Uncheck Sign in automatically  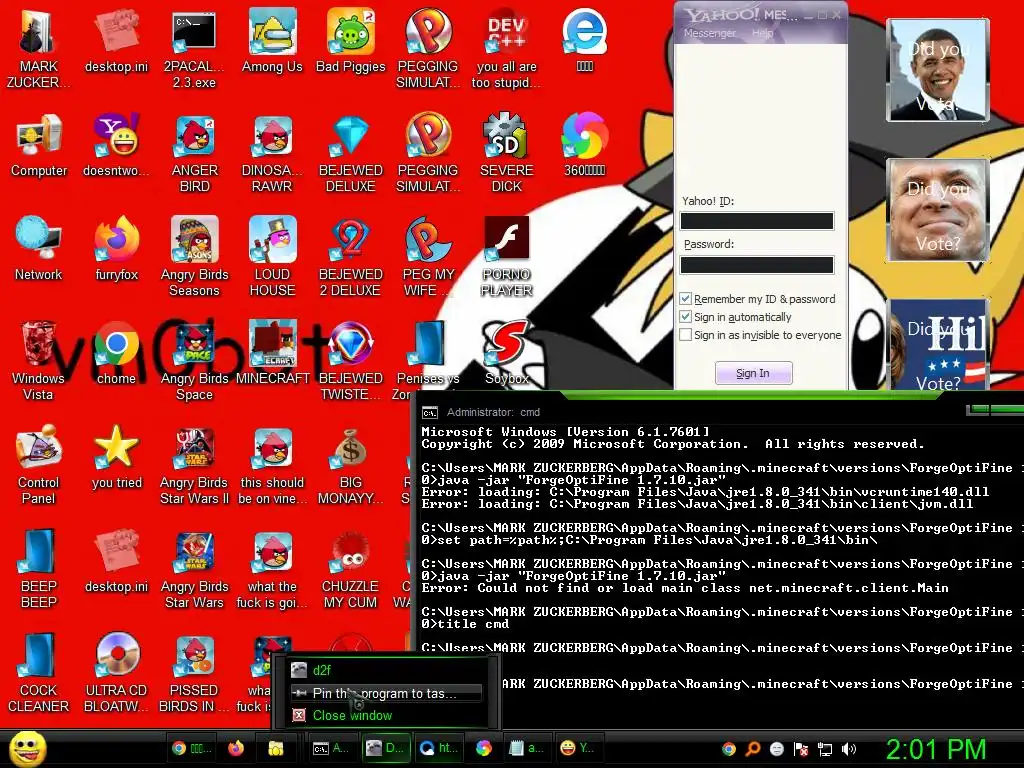(x=685, y=317)
